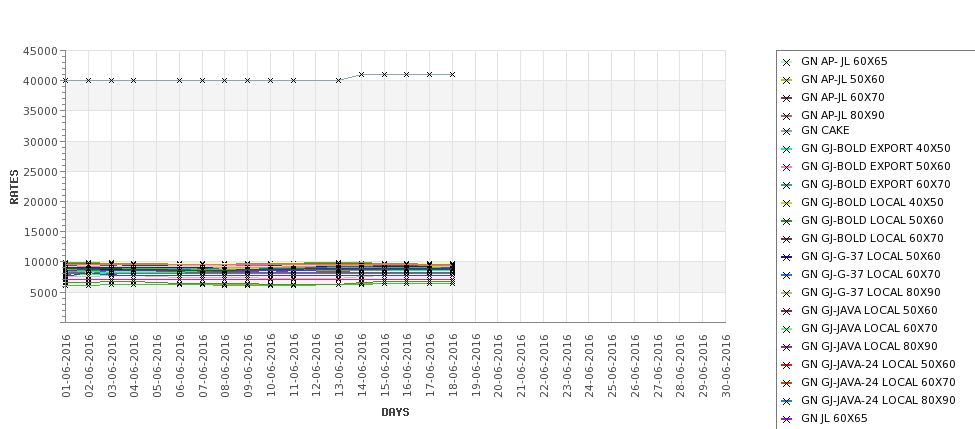Click the 01-06-2016 date axis label

66,366
